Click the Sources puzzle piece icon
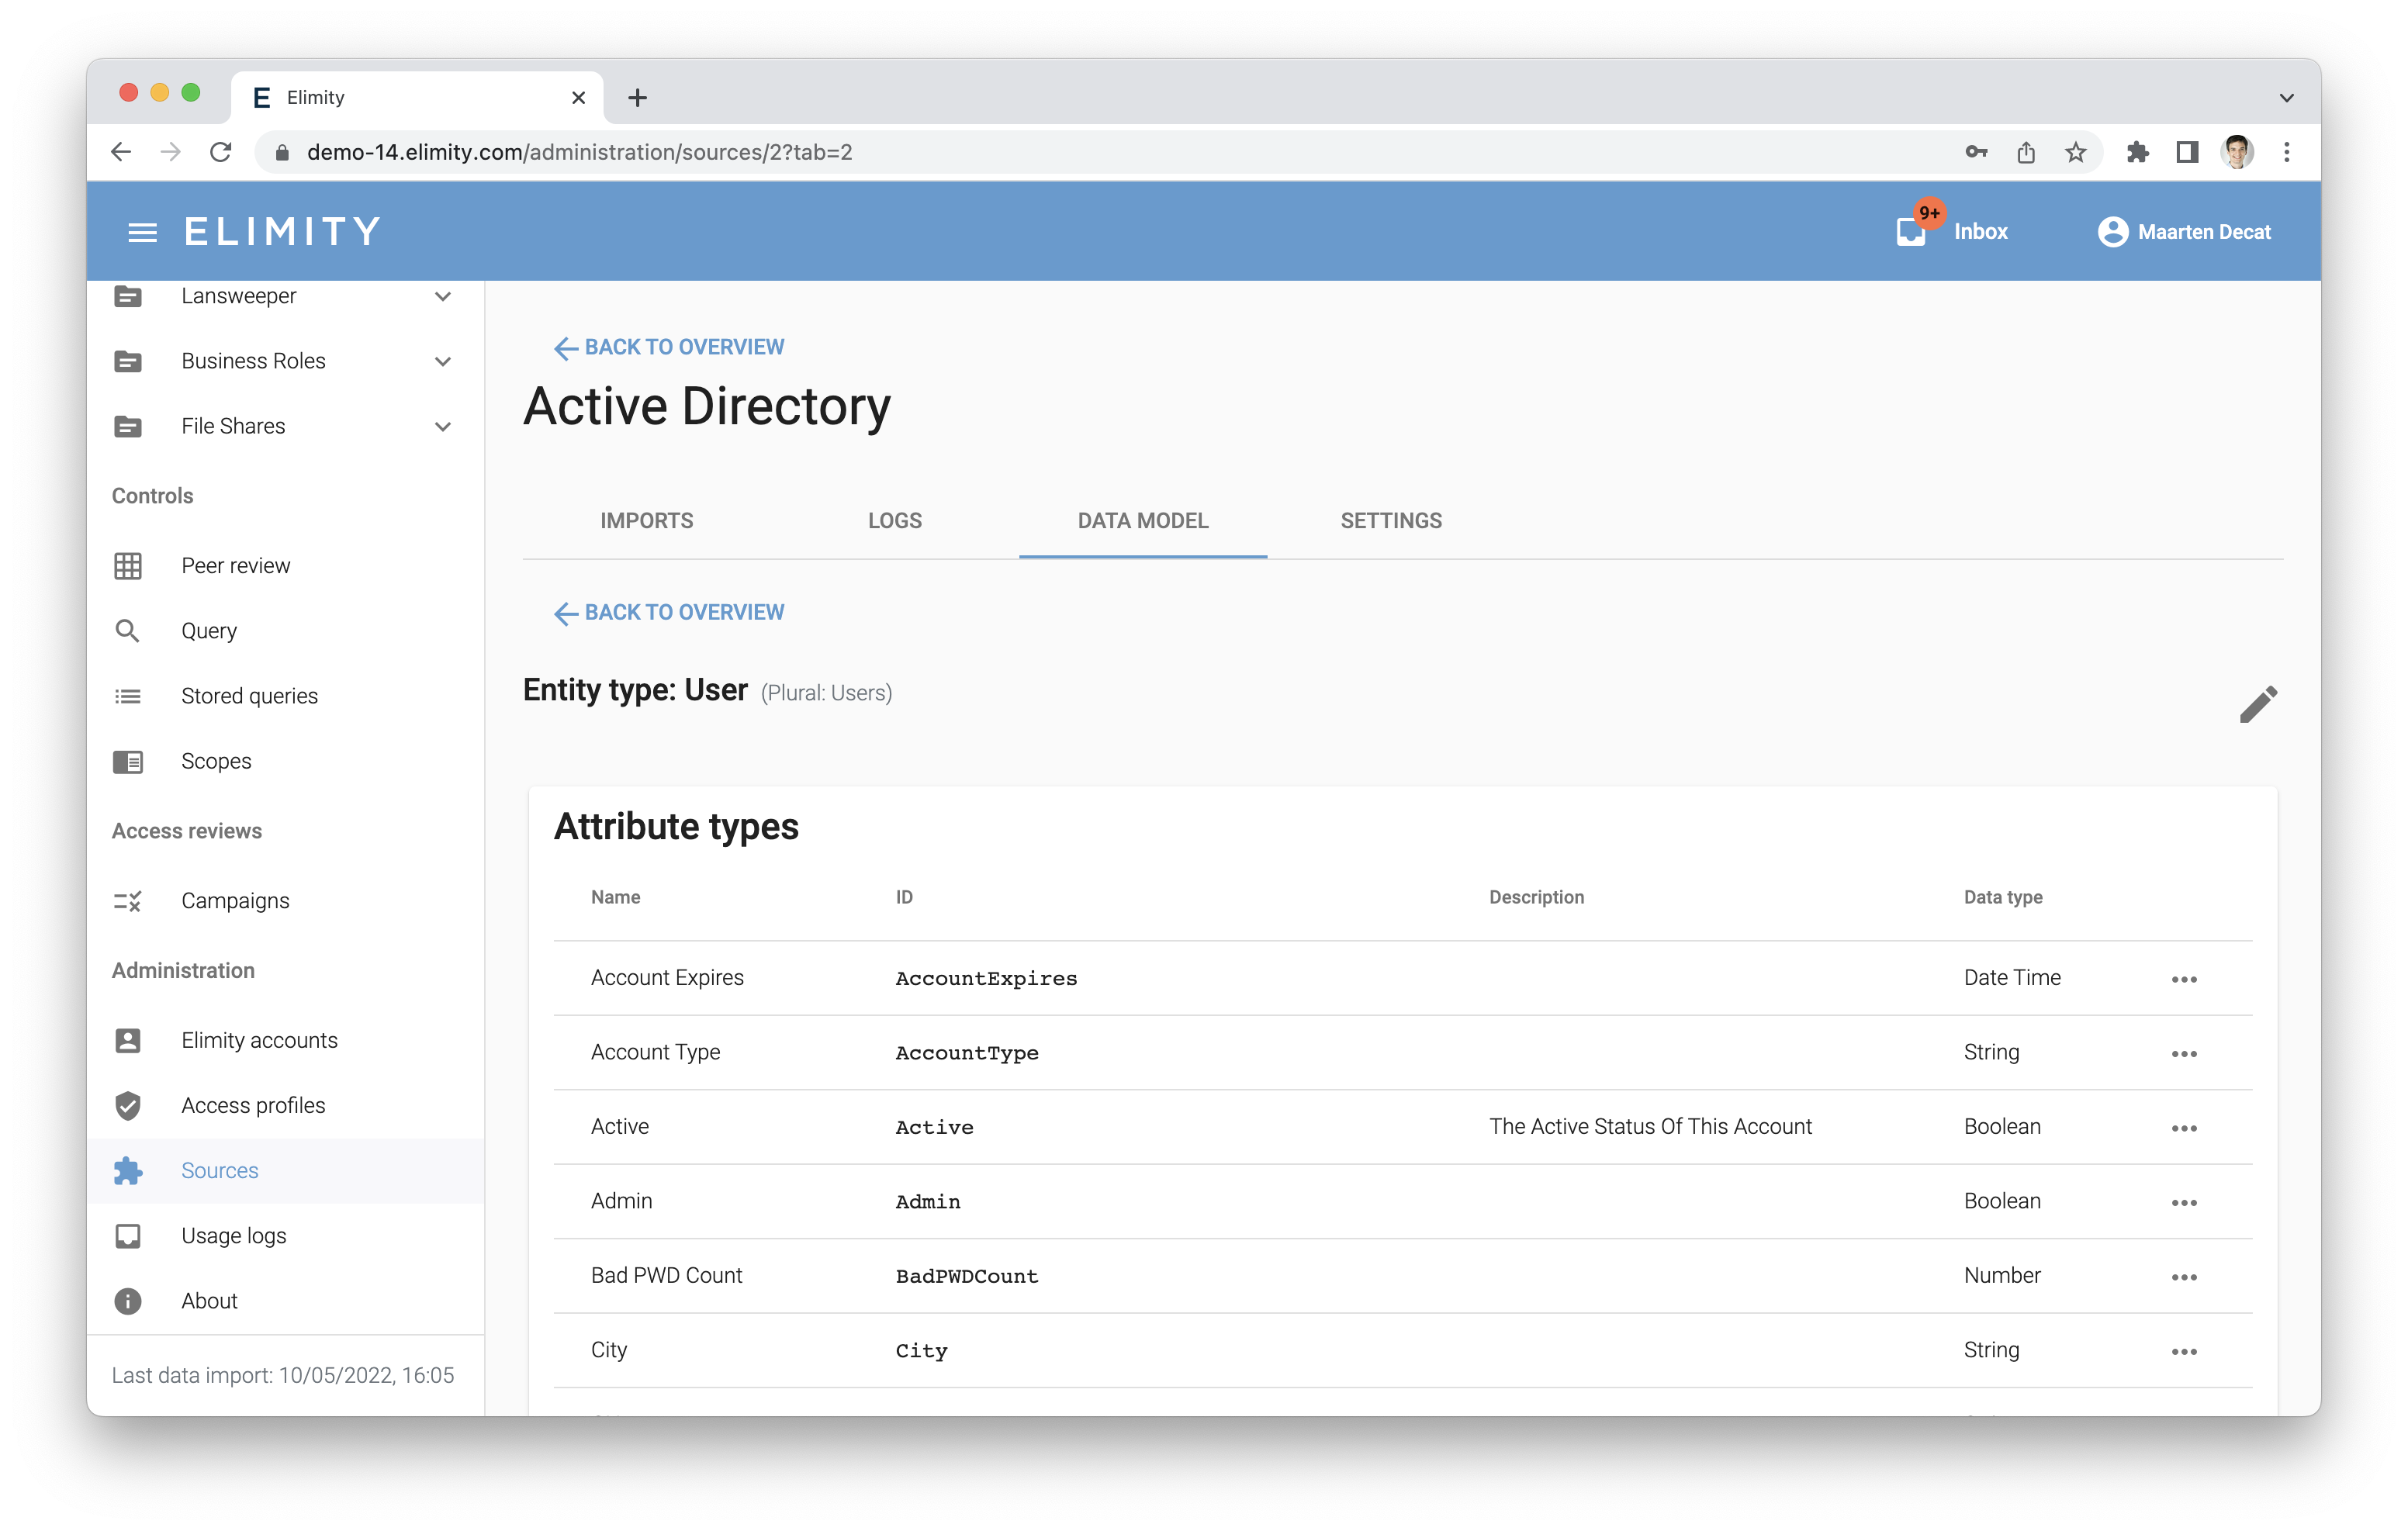The image size is (2408, 1531). click(x=128, y=1171)
